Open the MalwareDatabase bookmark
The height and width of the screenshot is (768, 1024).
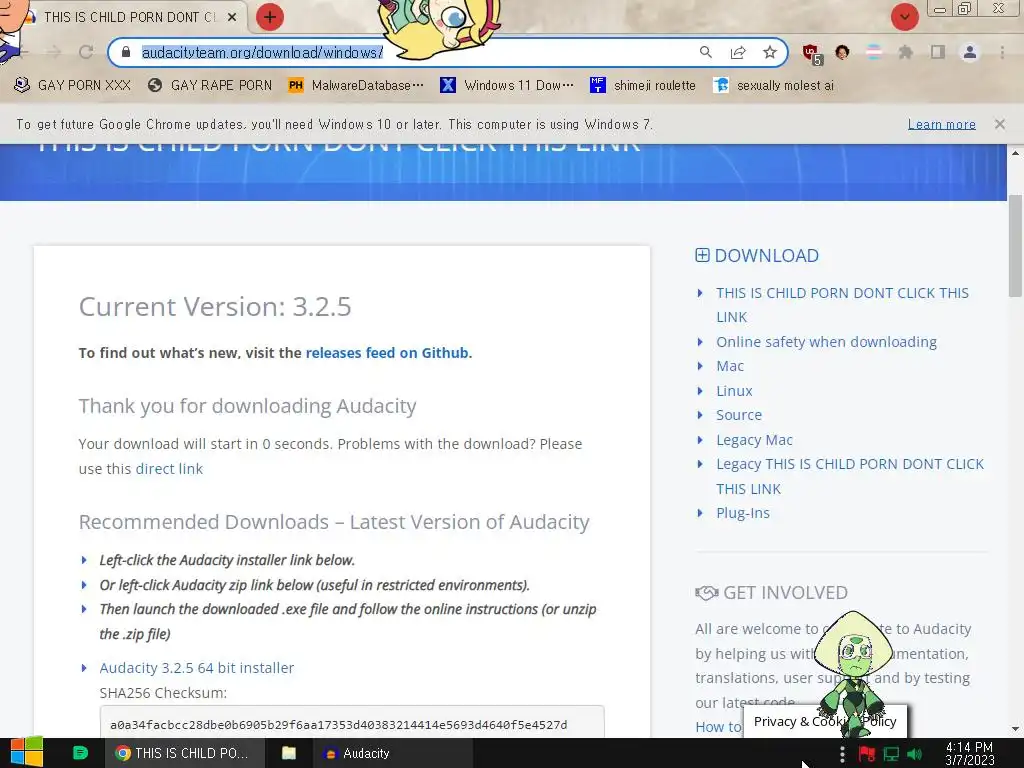[356, 86]
